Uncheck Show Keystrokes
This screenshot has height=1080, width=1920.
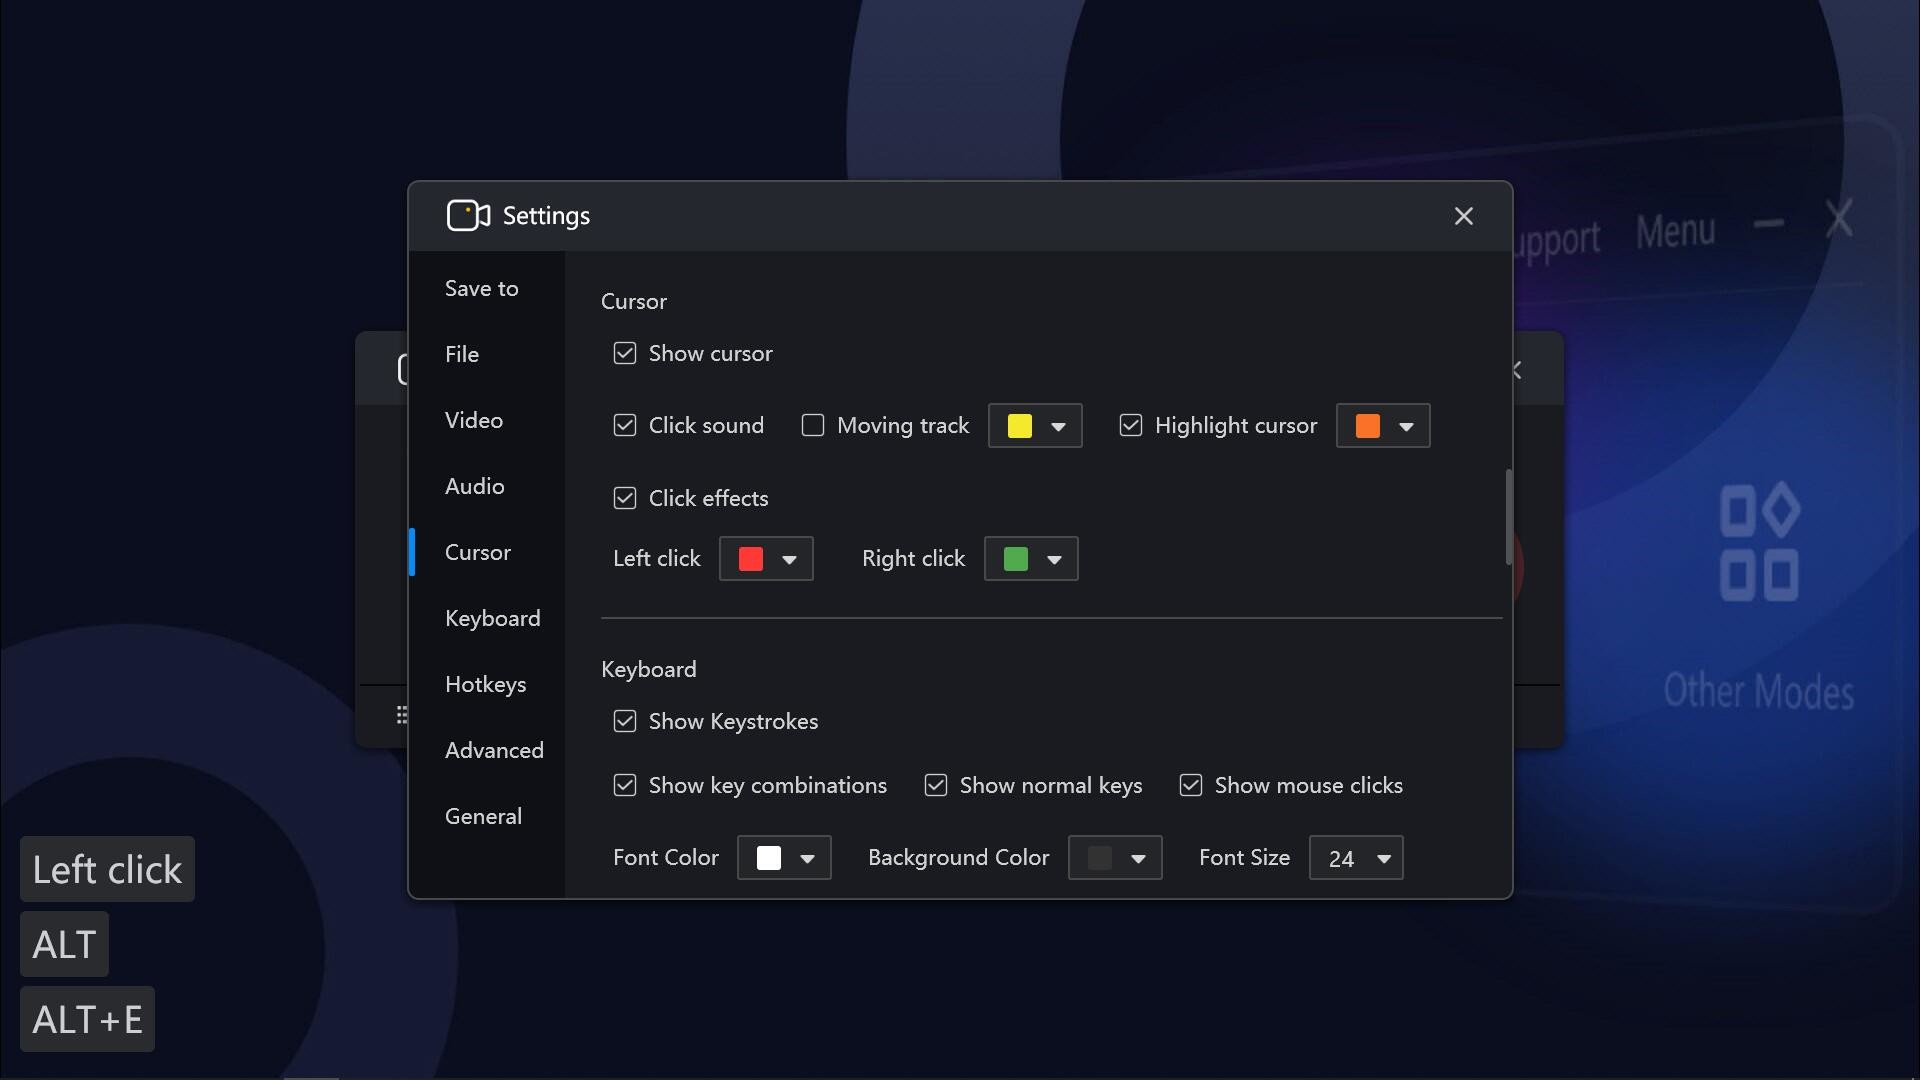(624, 721)
